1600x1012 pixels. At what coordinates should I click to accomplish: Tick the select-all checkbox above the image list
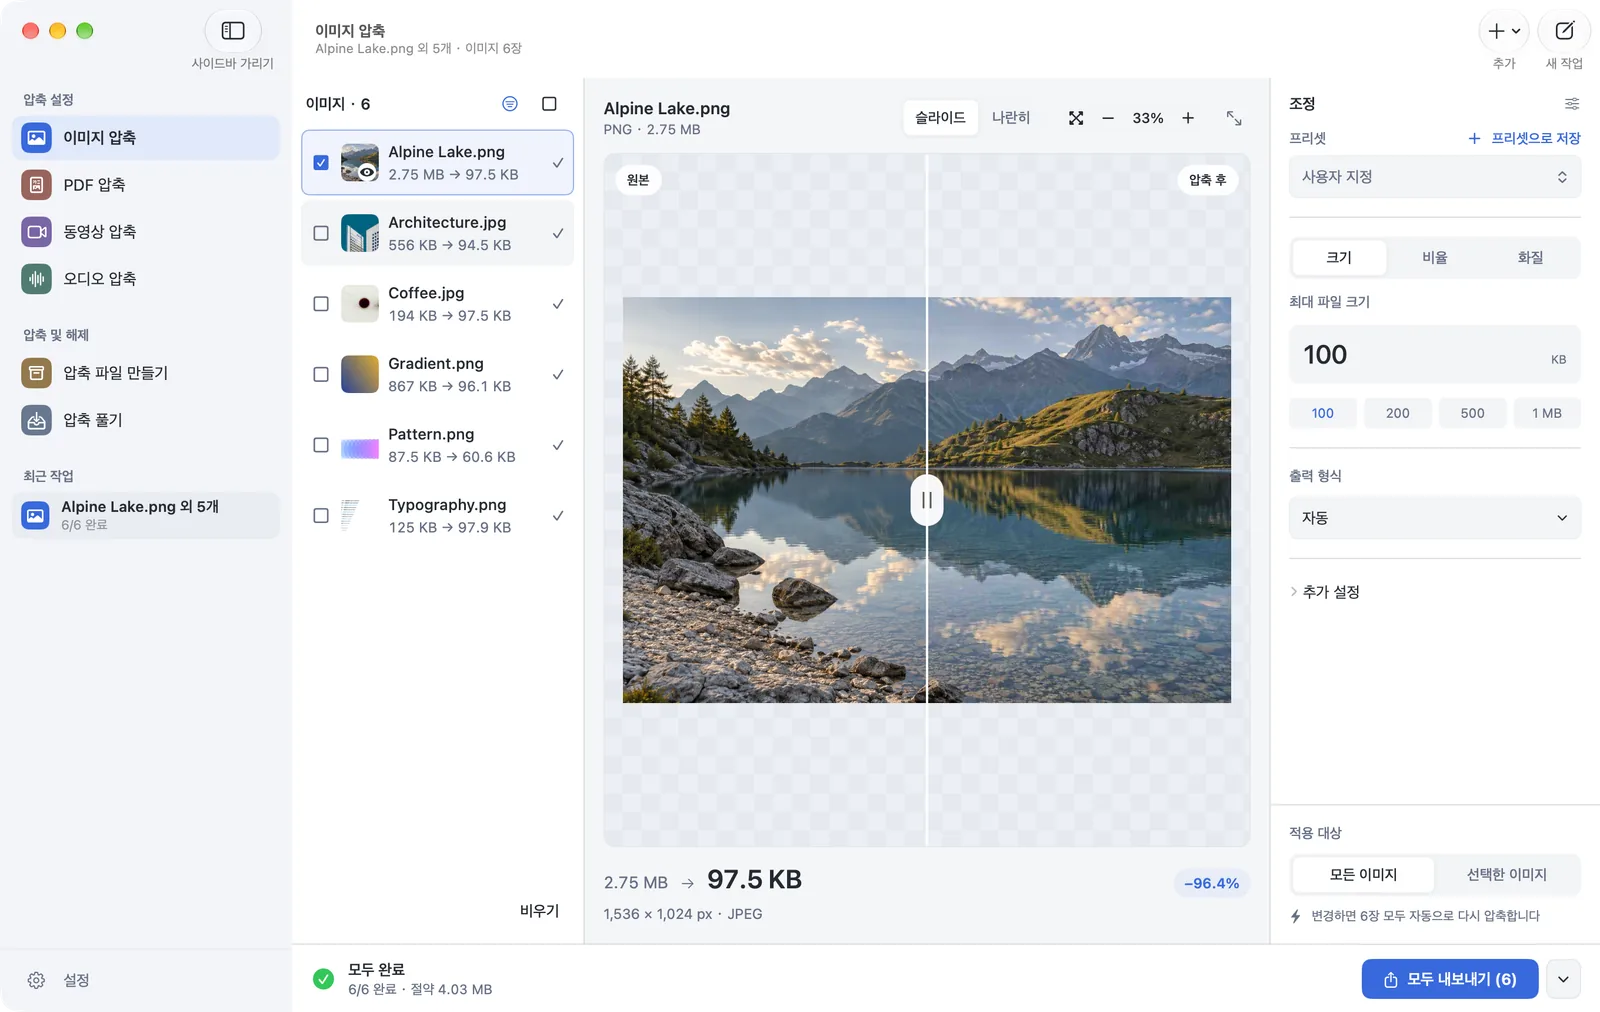click(x=549, y=104)
